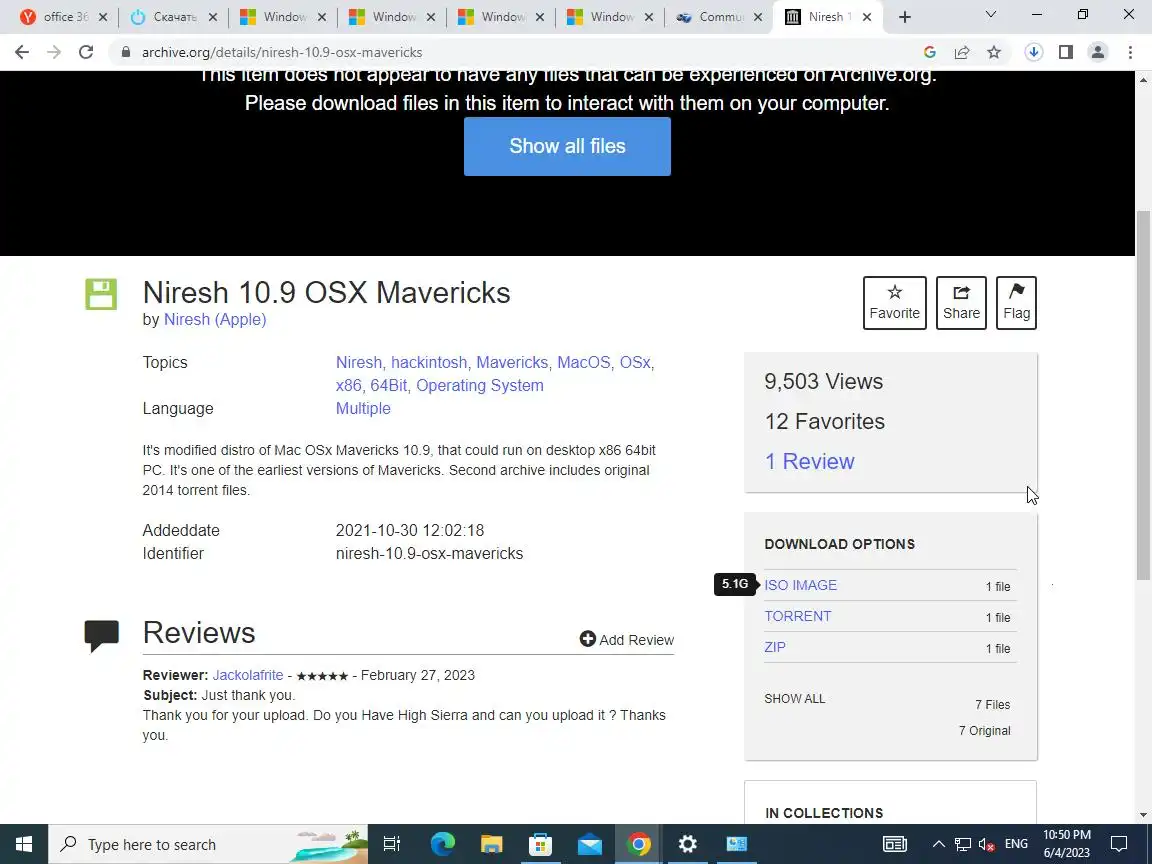Open the Niresh (Apple) author link
1152x864 pixels.
click(215, 320)
